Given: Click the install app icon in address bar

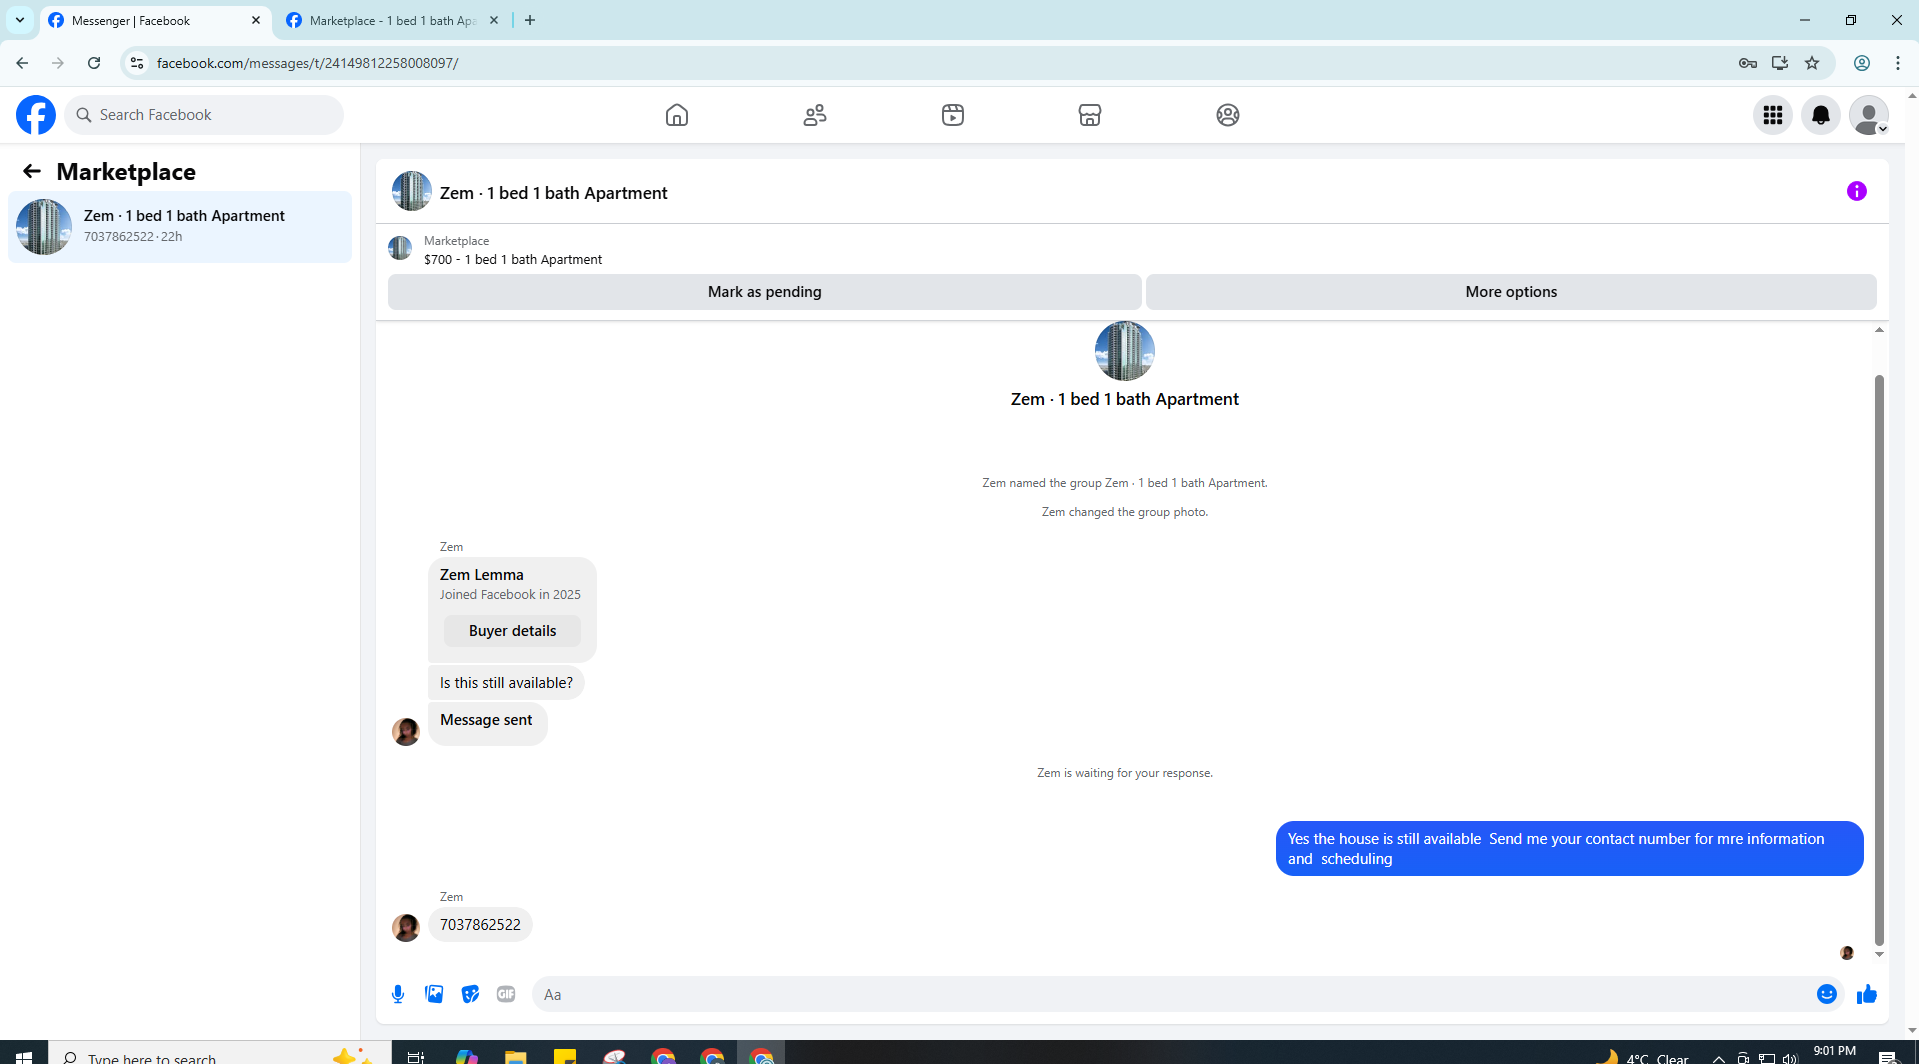Looking at the screenshot, I should click(x=1780, y=63).
